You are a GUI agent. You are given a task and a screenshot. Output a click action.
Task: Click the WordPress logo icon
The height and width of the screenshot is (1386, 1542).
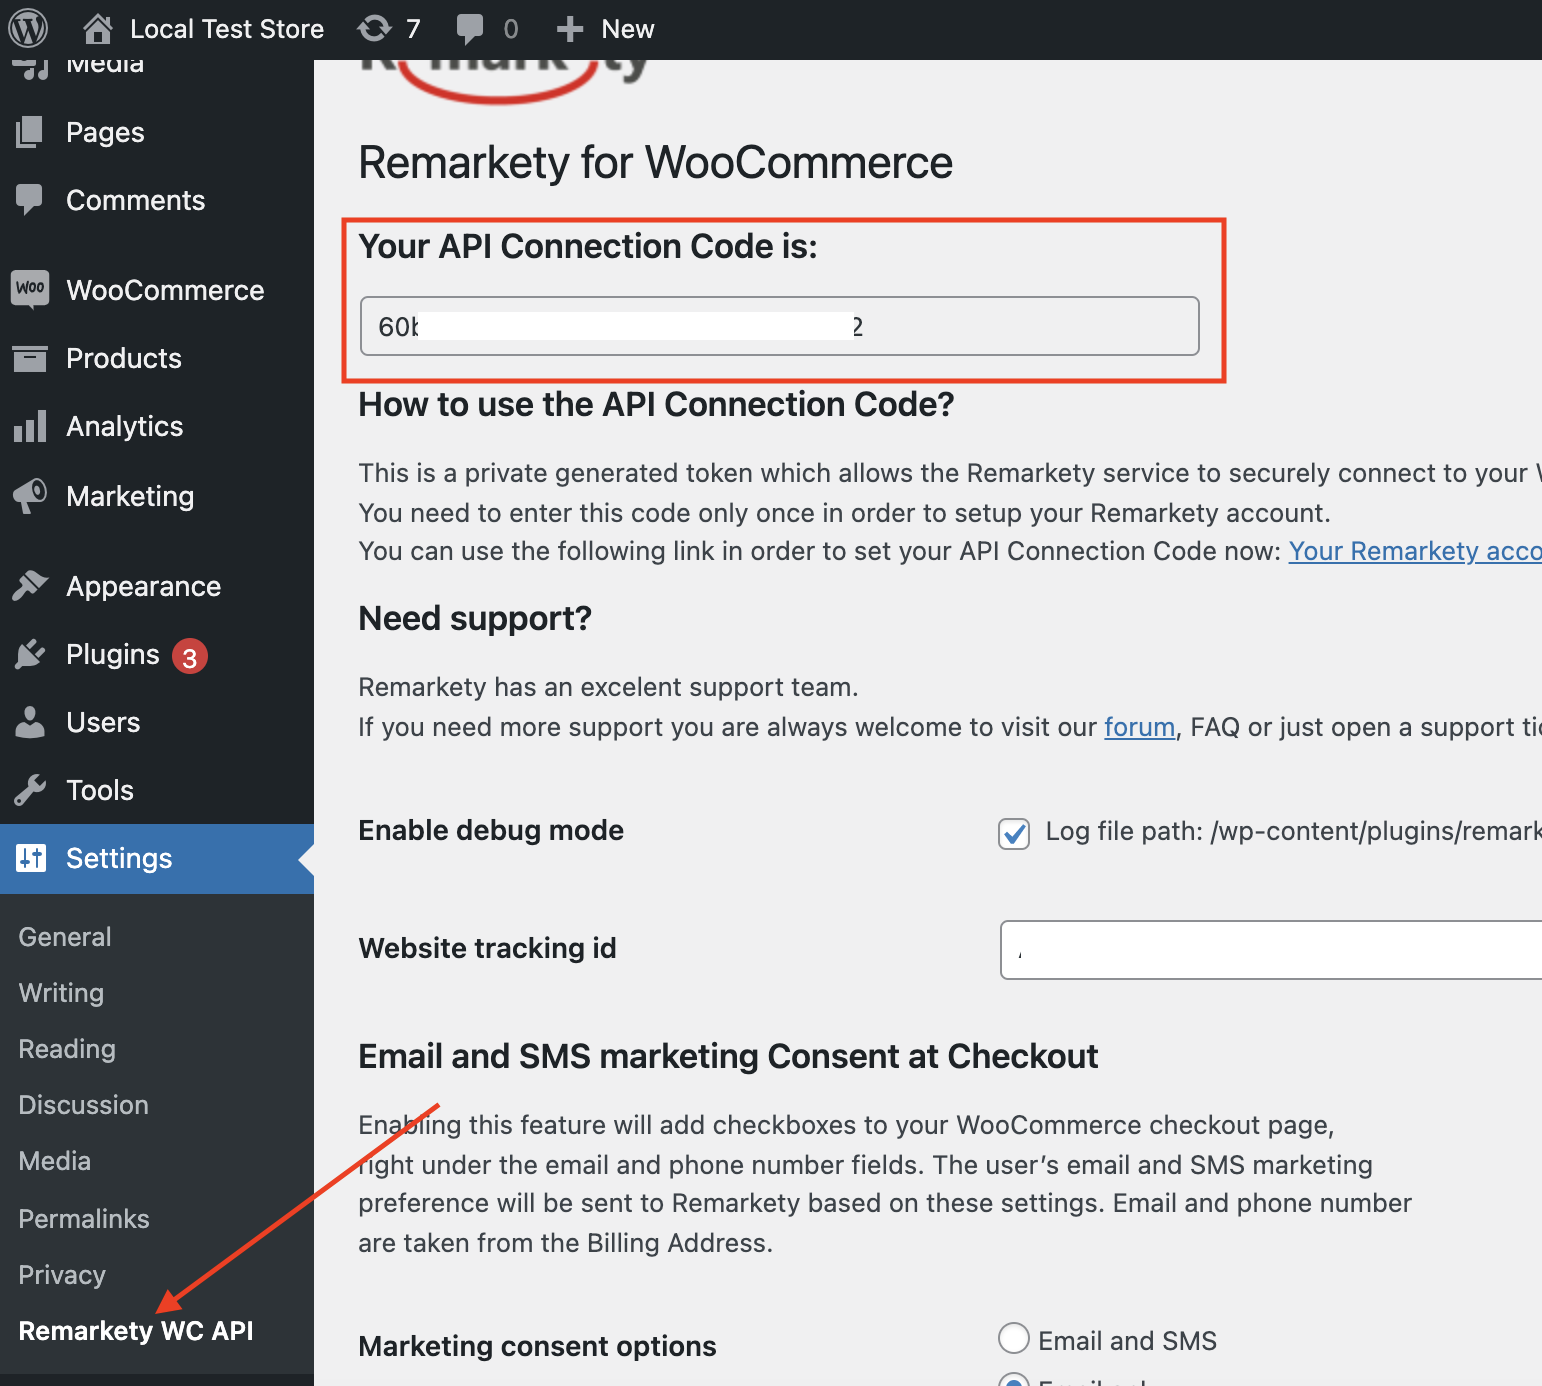(x=28, y=28)
